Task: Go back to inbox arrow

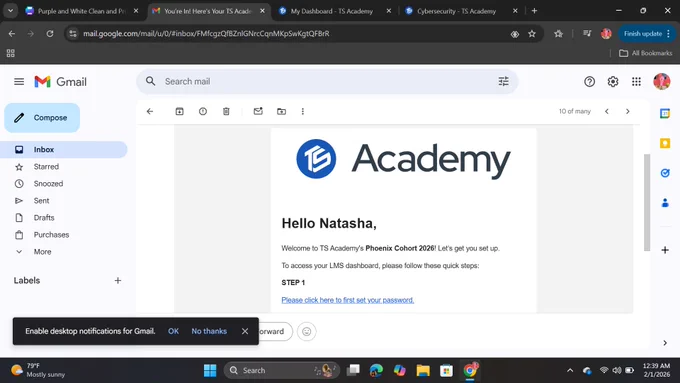Action: click(x=150, y=111)
